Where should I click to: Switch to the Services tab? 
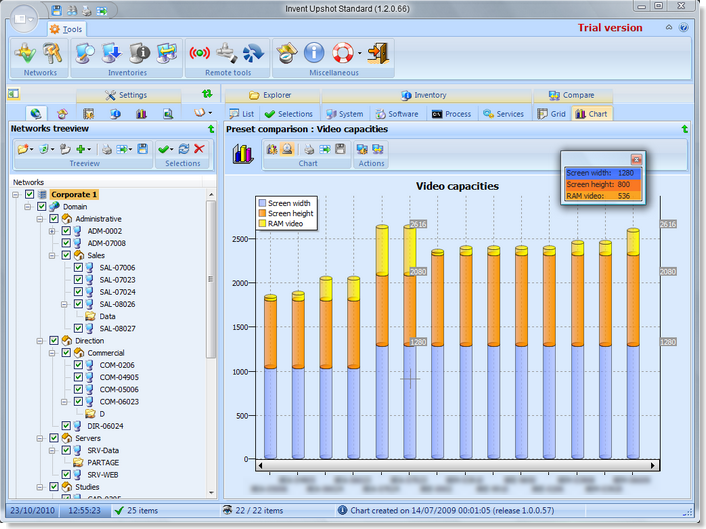coord(503,114)
